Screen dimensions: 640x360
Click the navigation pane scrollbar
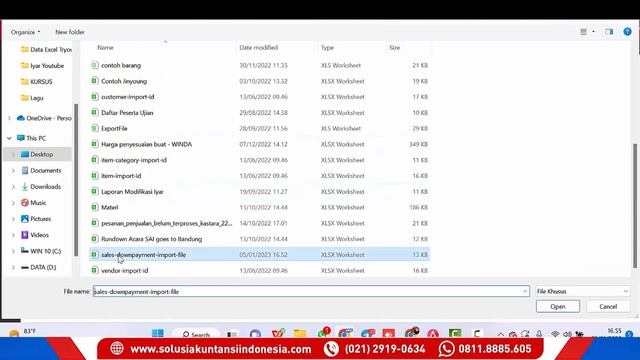(76, 180)
